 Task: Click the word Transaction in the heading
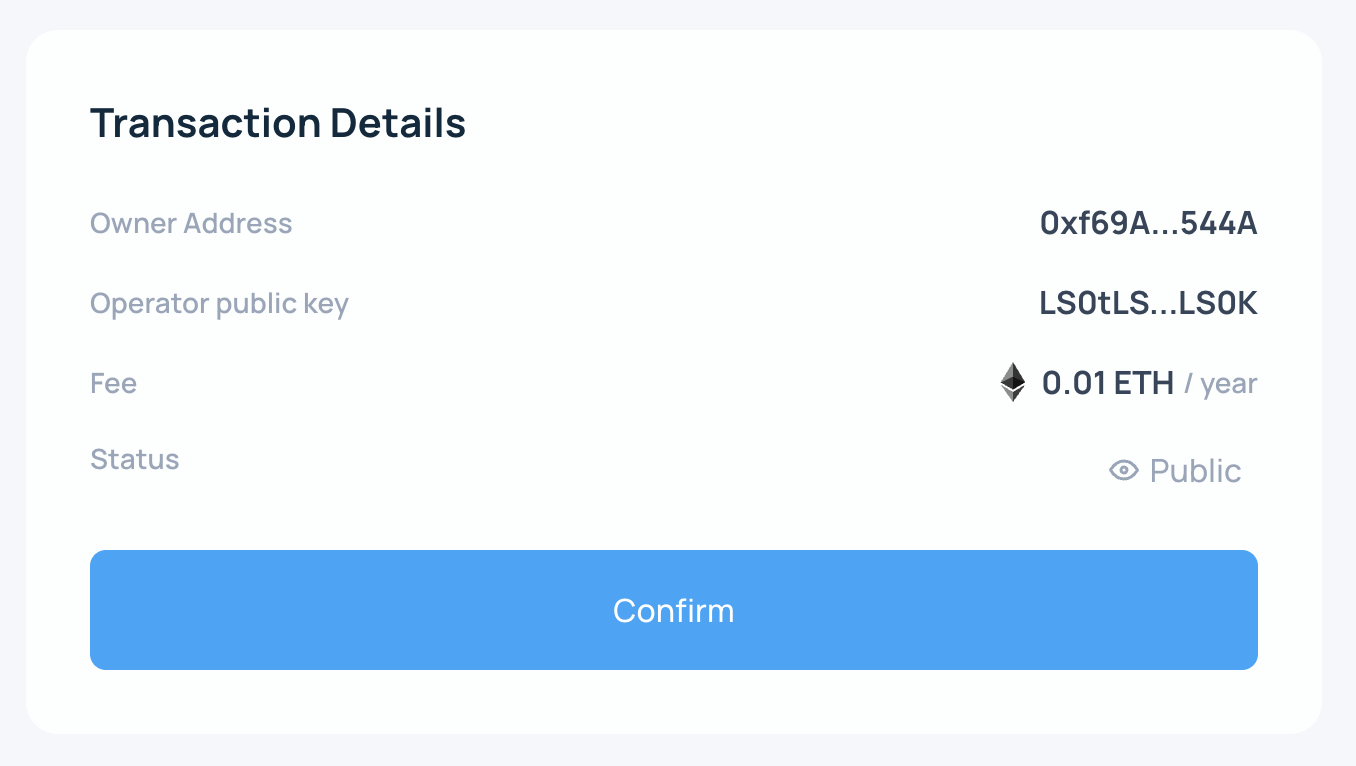205,124
